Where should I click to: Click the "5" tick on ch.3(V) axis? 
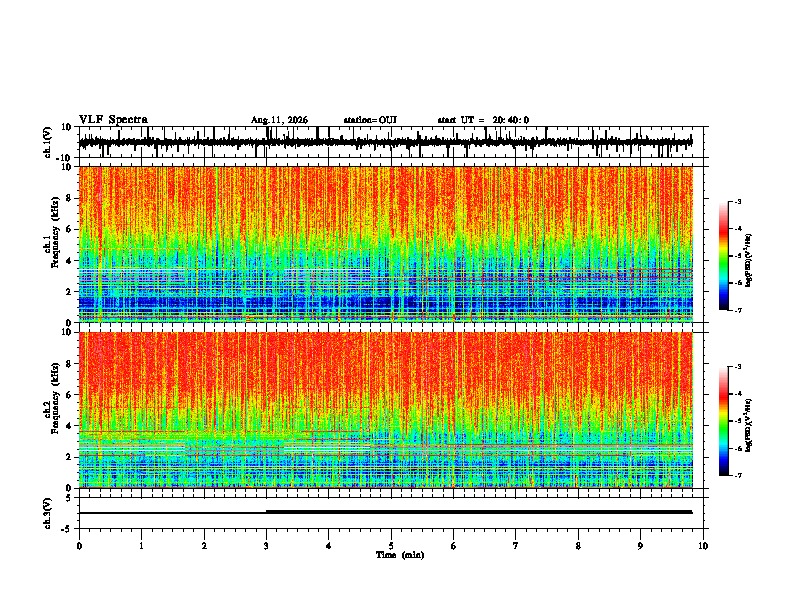pyautogui.click(x=70, y=498)
